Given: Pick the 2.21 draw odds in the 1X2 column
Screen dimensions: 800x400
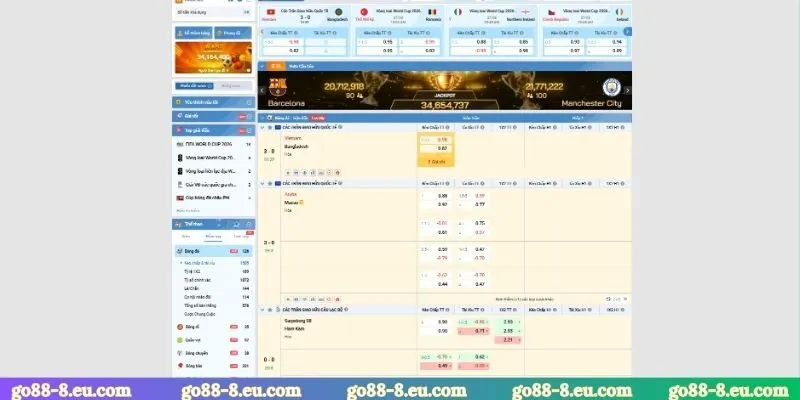Looking at the screenshot, I should tap(508, 340).
